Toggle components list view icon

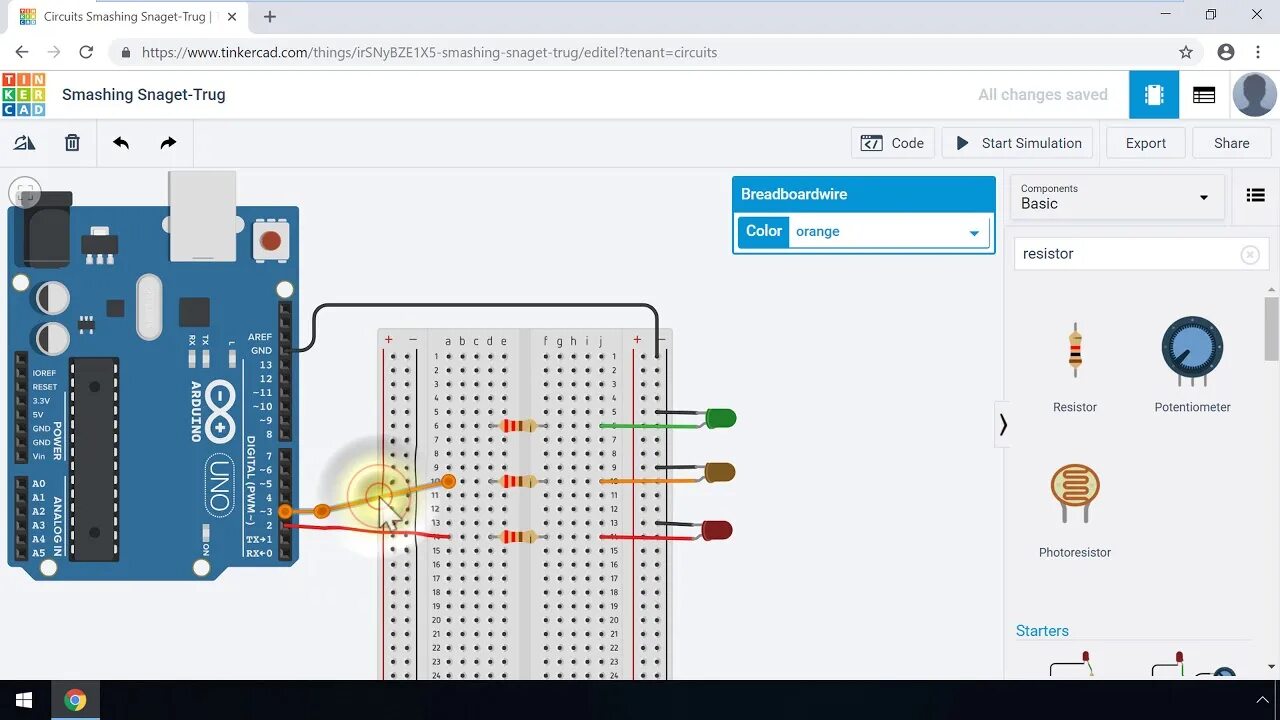[x=1256, y=196]
